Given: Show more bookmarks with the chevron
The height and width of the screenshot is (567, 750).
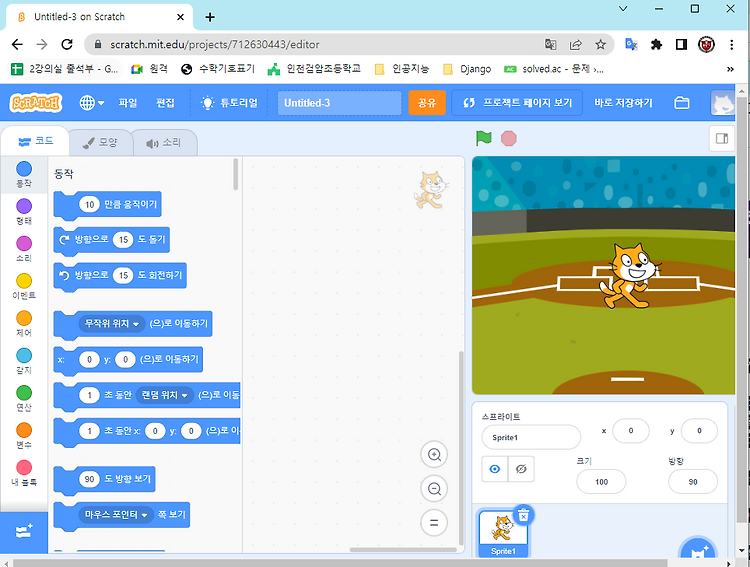Looking at the screenshot, I should [730, 69].
